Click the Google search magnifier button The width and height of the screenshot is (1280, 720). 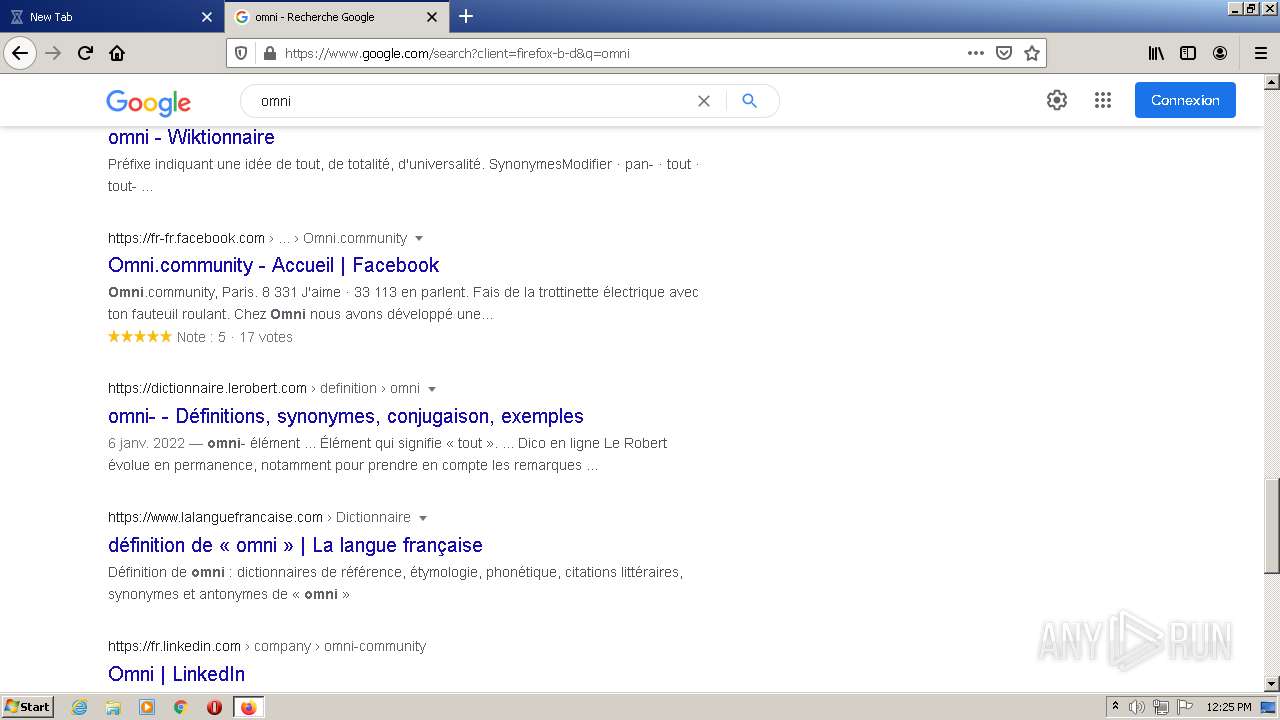pyautogui.click(x=750, y=101)
